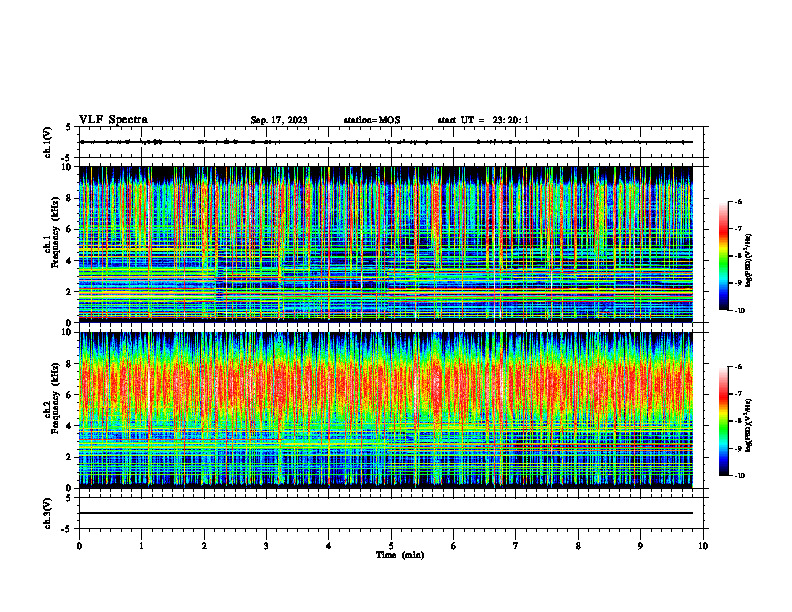
Task: Click the time axis tick label "3"
Action: click(x=266, y=546)
